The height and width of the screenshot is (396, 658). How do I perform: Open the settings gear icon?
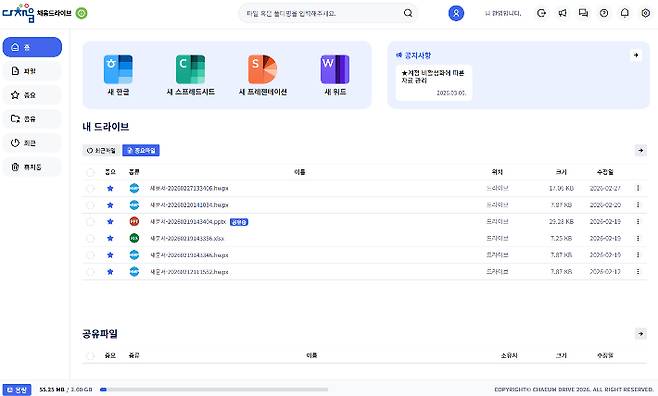[x=645, y=13]
